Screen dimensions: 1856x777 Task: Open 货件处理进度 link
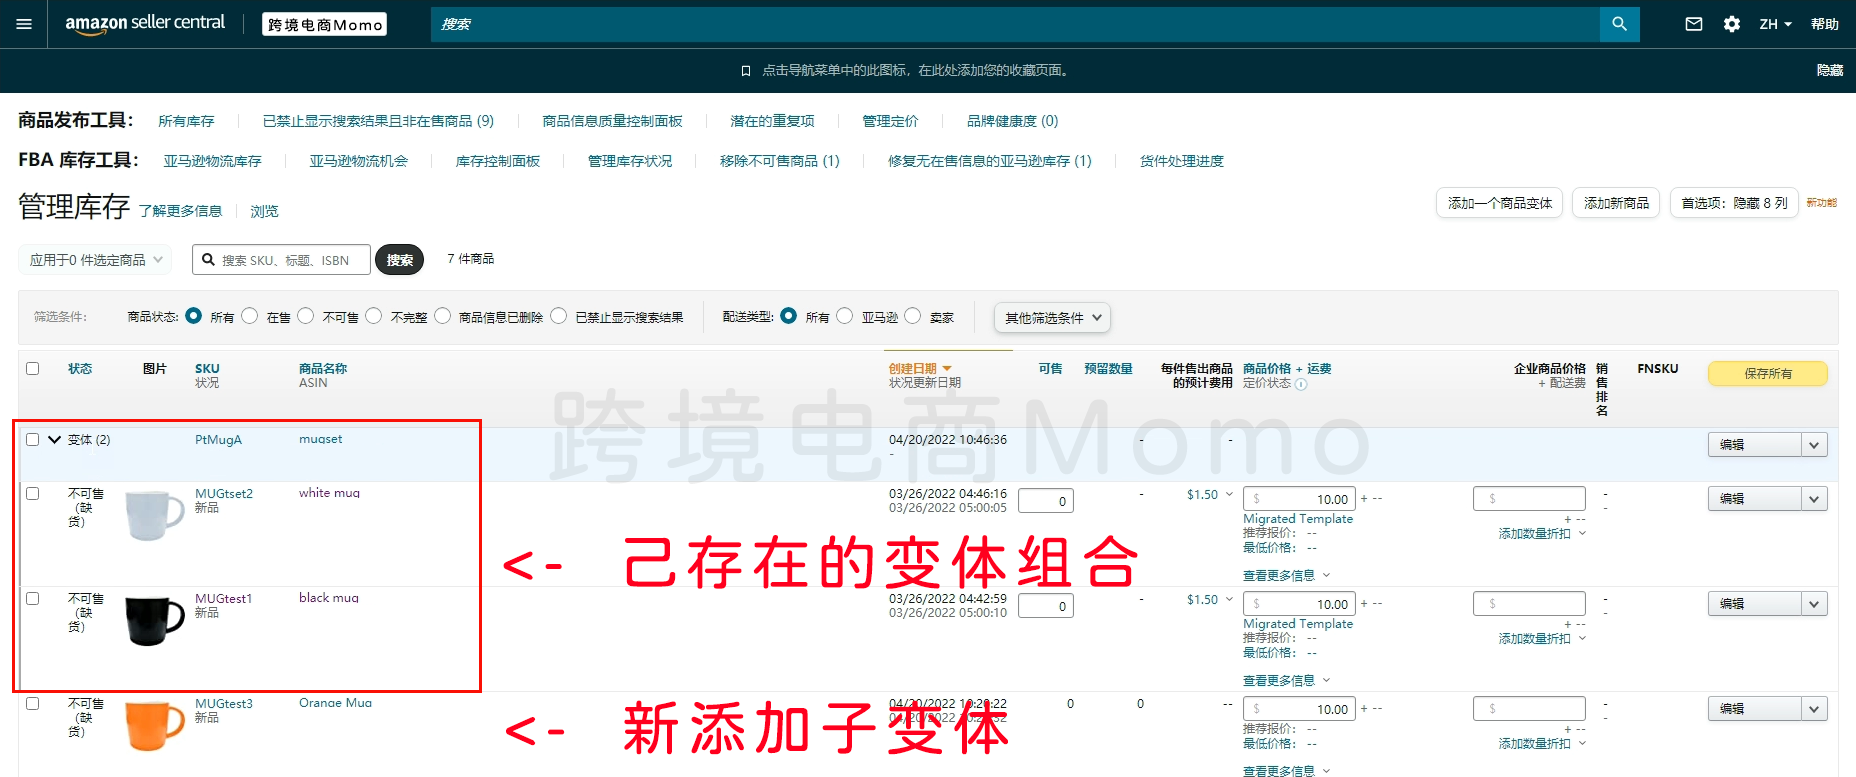(x=1181, y=161)
